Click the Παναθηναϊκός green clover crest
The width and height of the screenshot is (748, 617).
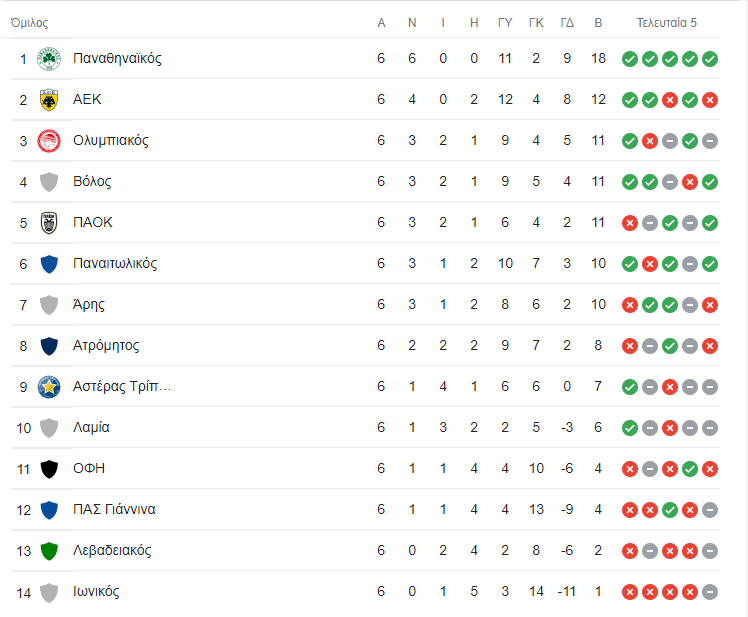[x=49, y=59]
